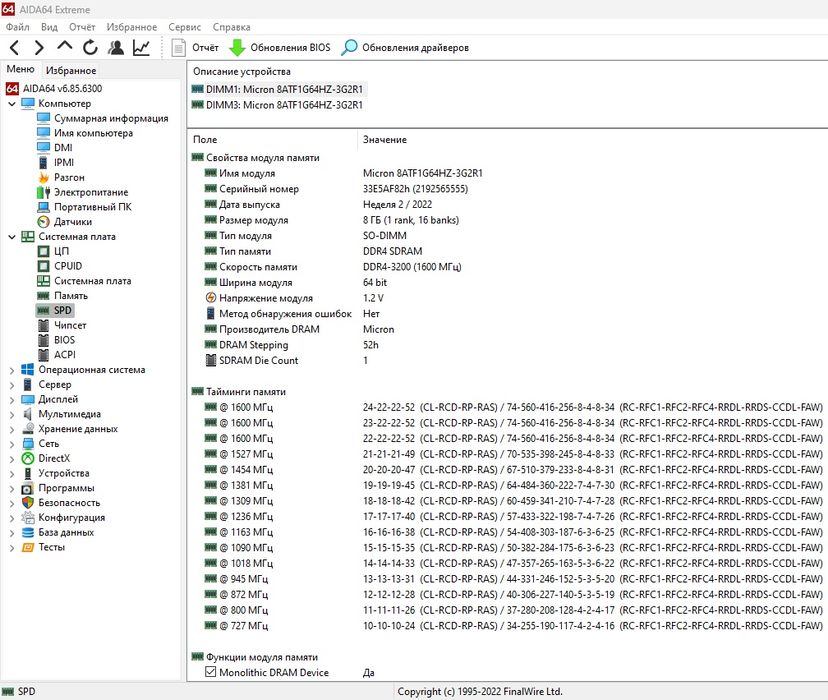Expand the Устройства branch
The width and height of the screenshot is (828, 700).
[x=12, y=474]
